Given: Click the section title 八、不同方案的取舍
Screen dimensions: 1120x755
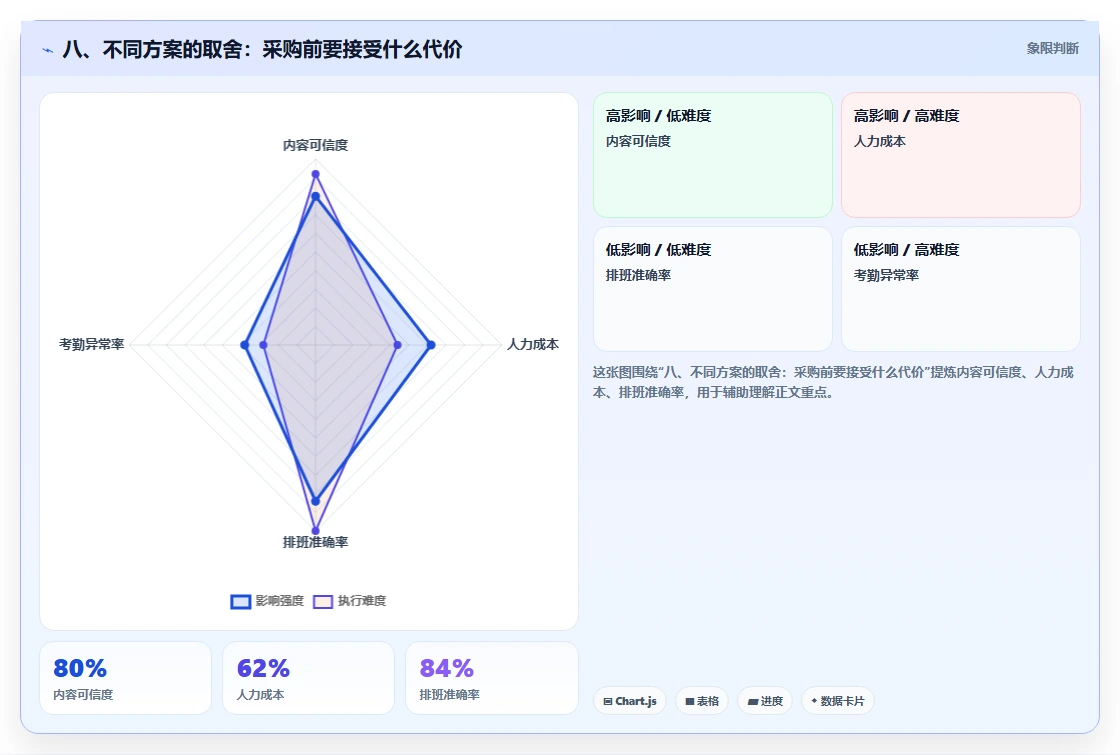Looking at the screenshot, I should pos(262,49).
